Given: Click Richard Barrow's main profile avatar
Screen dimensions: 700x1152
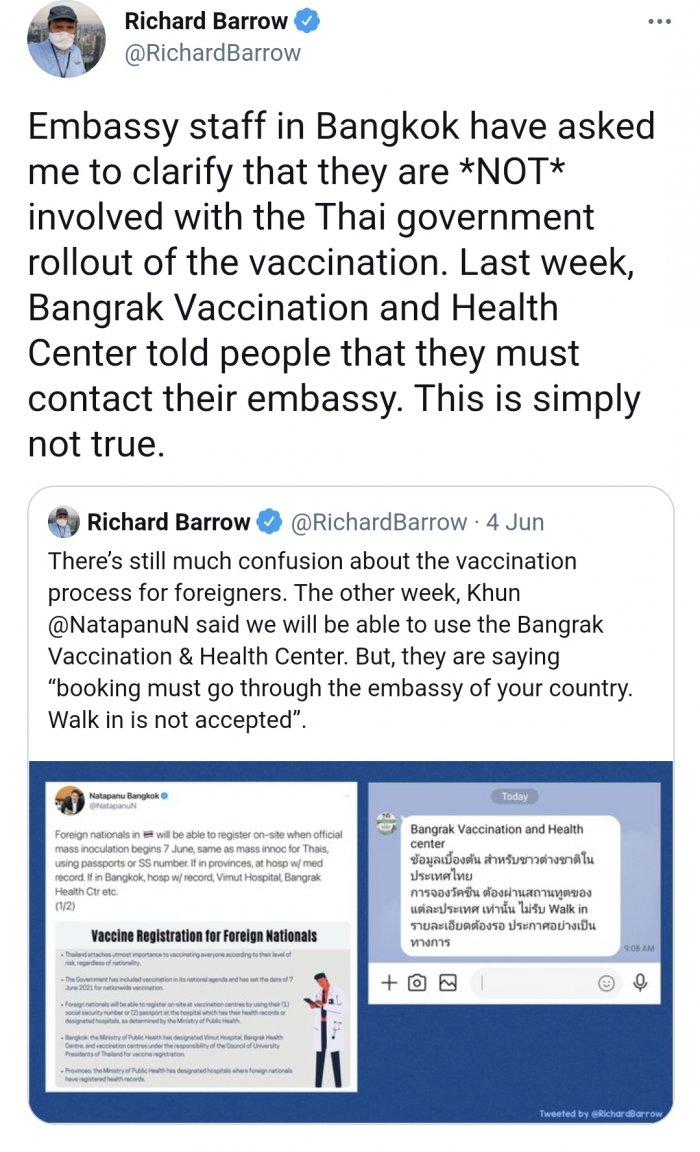Looking at the screenshot, I should click(65, 40).
